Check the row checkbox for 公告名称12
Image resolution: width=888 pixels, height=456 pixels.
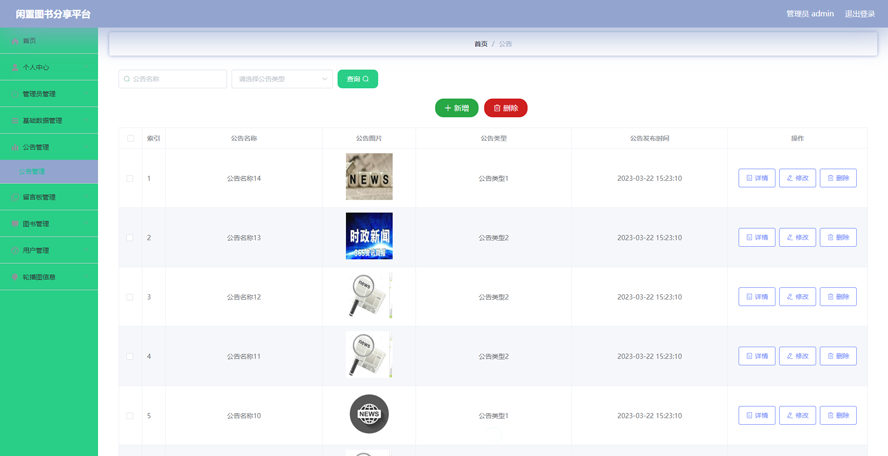click(x=130, y=297)
